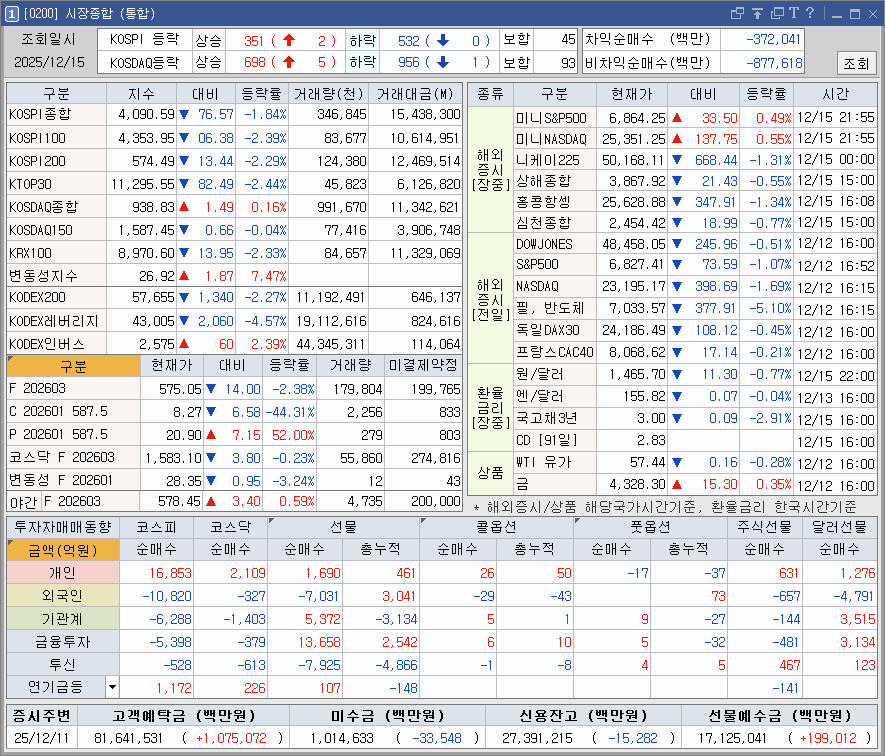Select the 필, 반도체 row
The width and height of the screenshot is (885, 756).
(x=695, y=309)
